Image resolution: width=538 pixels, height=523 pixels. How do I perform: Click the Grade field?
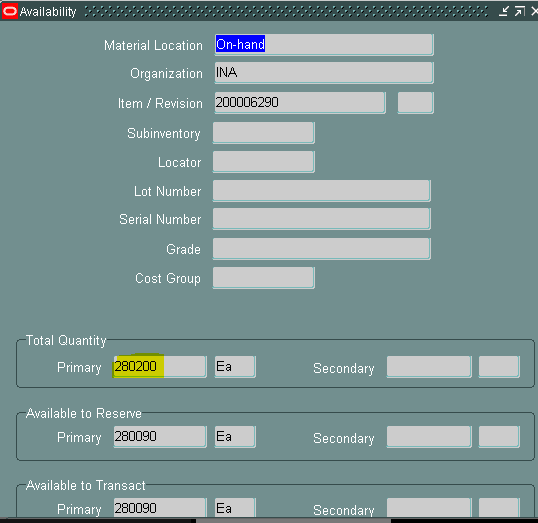(x=321, y=249)
